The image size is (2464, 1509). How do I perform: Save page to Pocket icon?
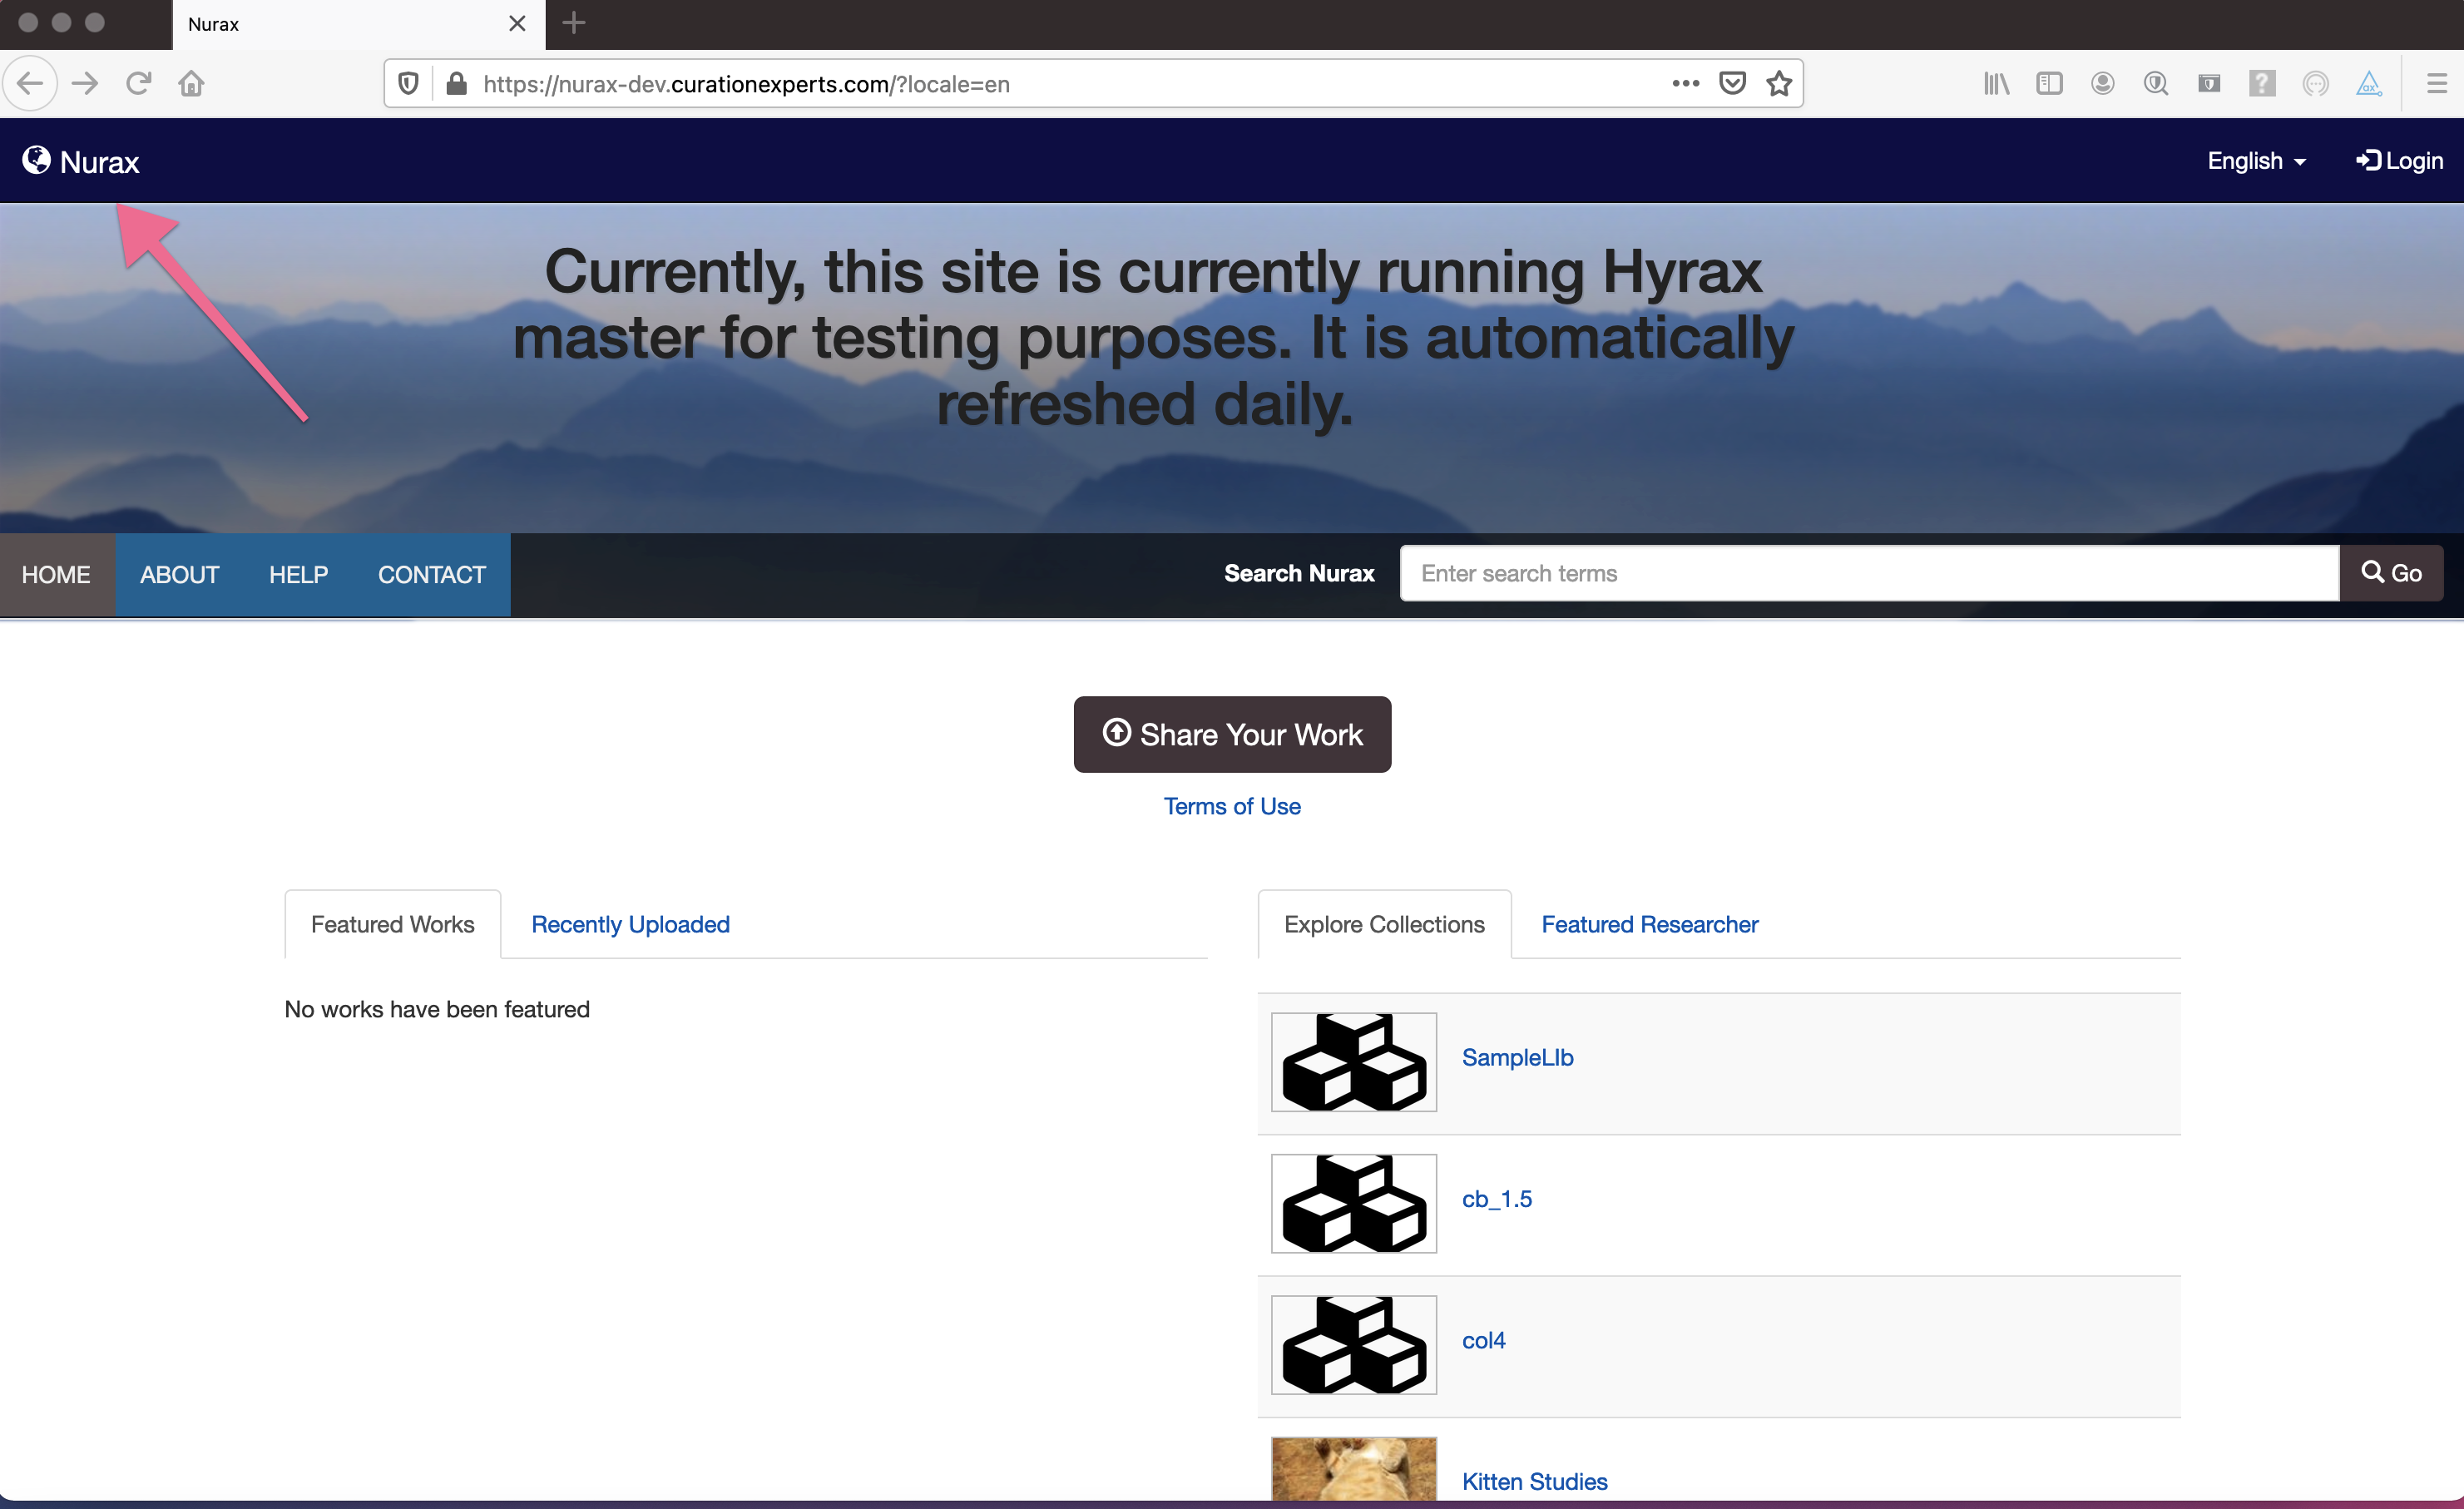tap(1733, 84)
